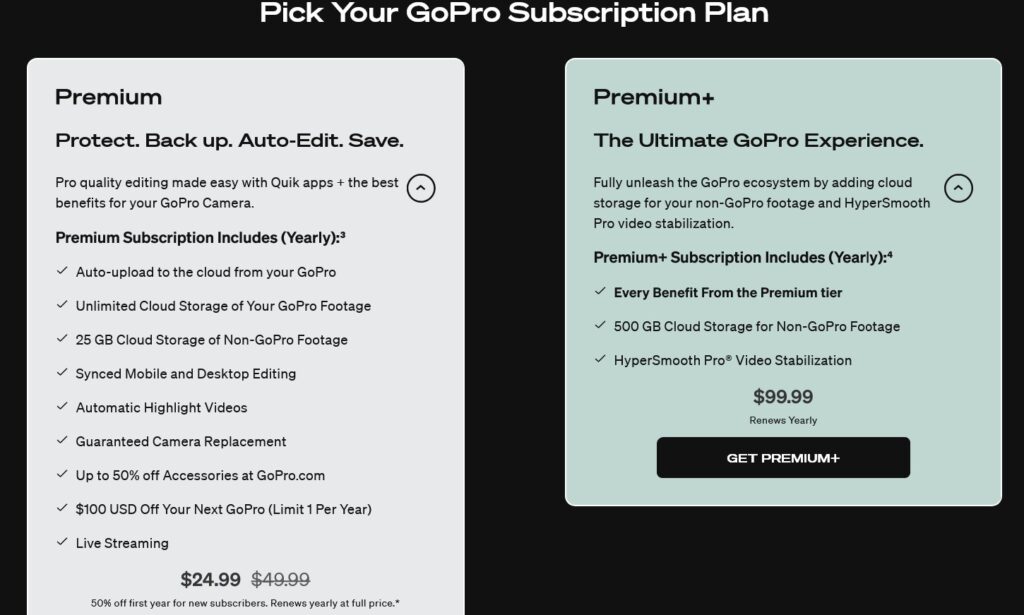Viewport: 1024px width, 615px height.
Task: Click the crossed-out $49.99 price
Action: click(281, 579)
